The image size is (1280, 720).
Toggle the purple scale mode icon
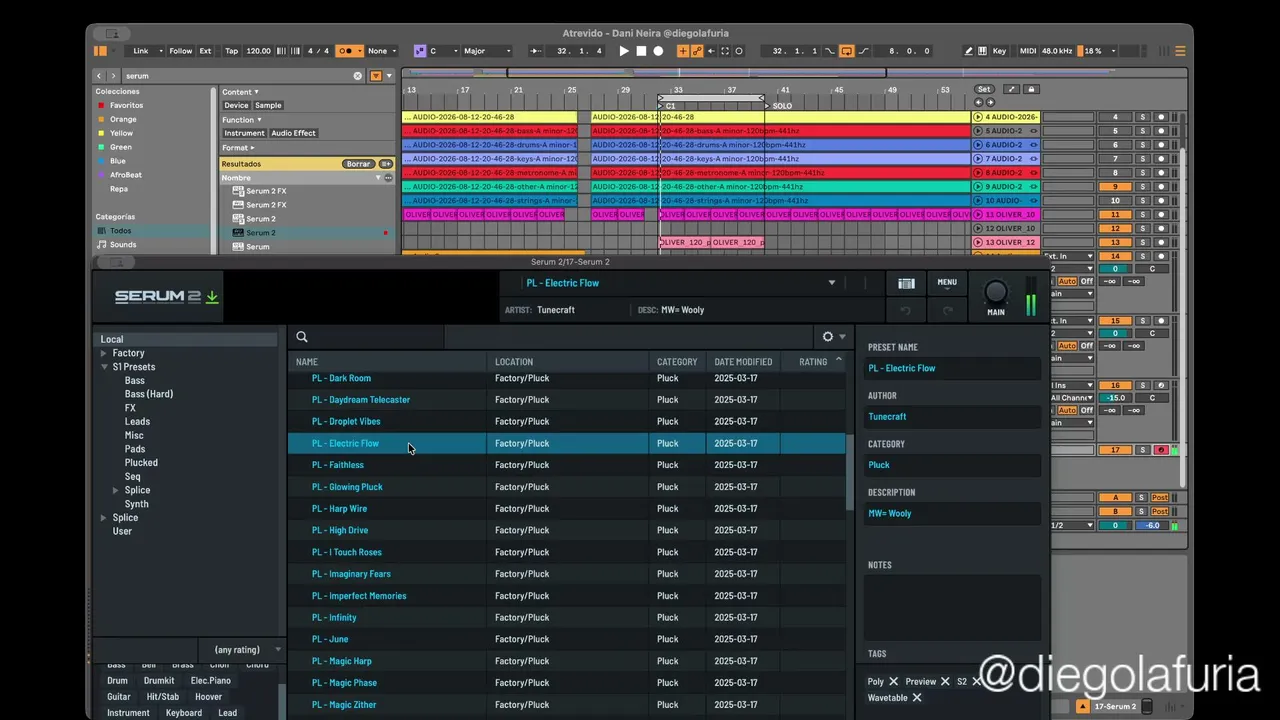pyautogui.click(x=420, y=51)
